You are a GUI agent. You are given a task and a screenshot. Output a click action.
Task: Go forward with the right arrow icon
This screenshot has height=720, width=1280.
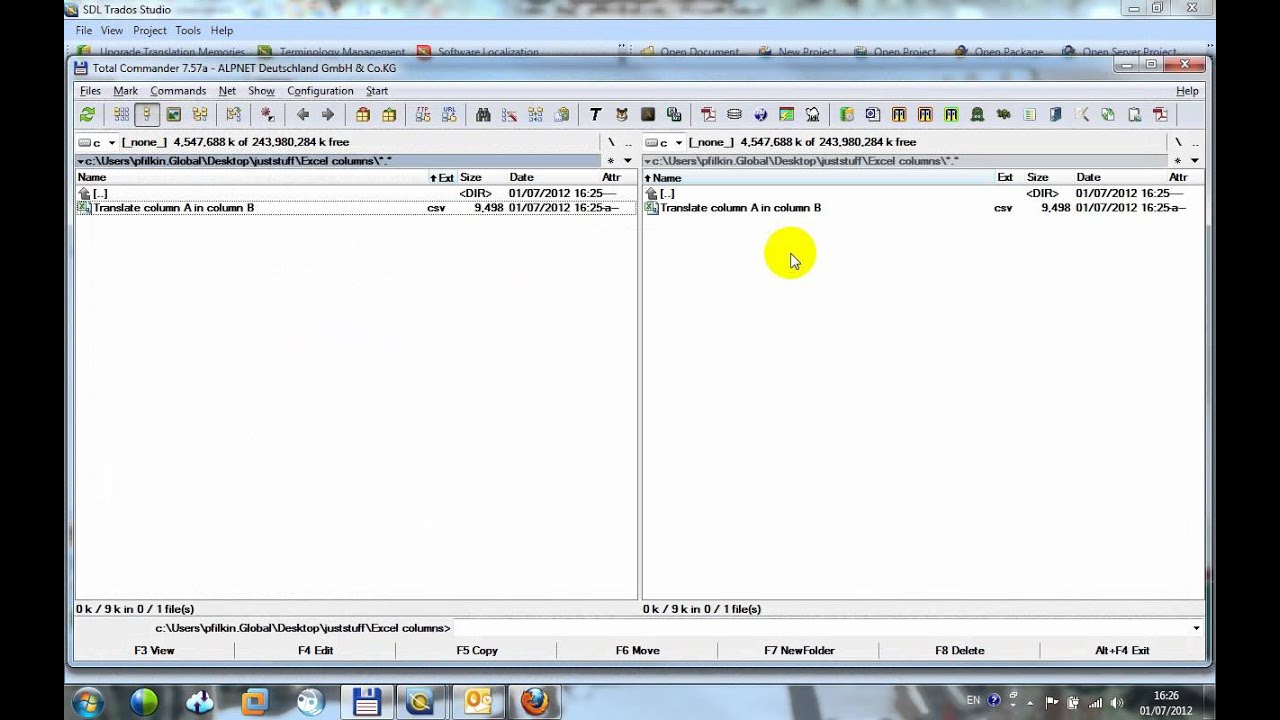[x=328, y=115]
